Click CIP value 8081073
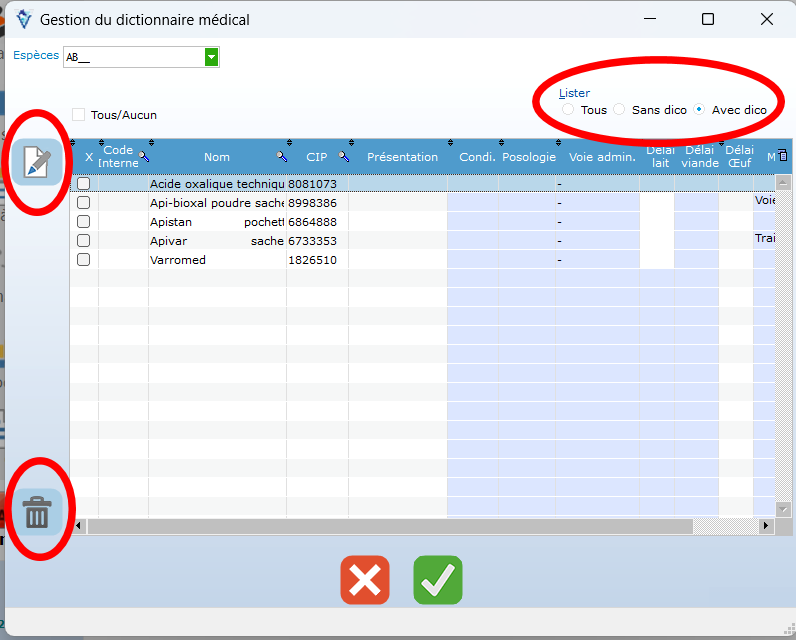The height and width of the screenshot is (640, 796). (x=312, y=184)
